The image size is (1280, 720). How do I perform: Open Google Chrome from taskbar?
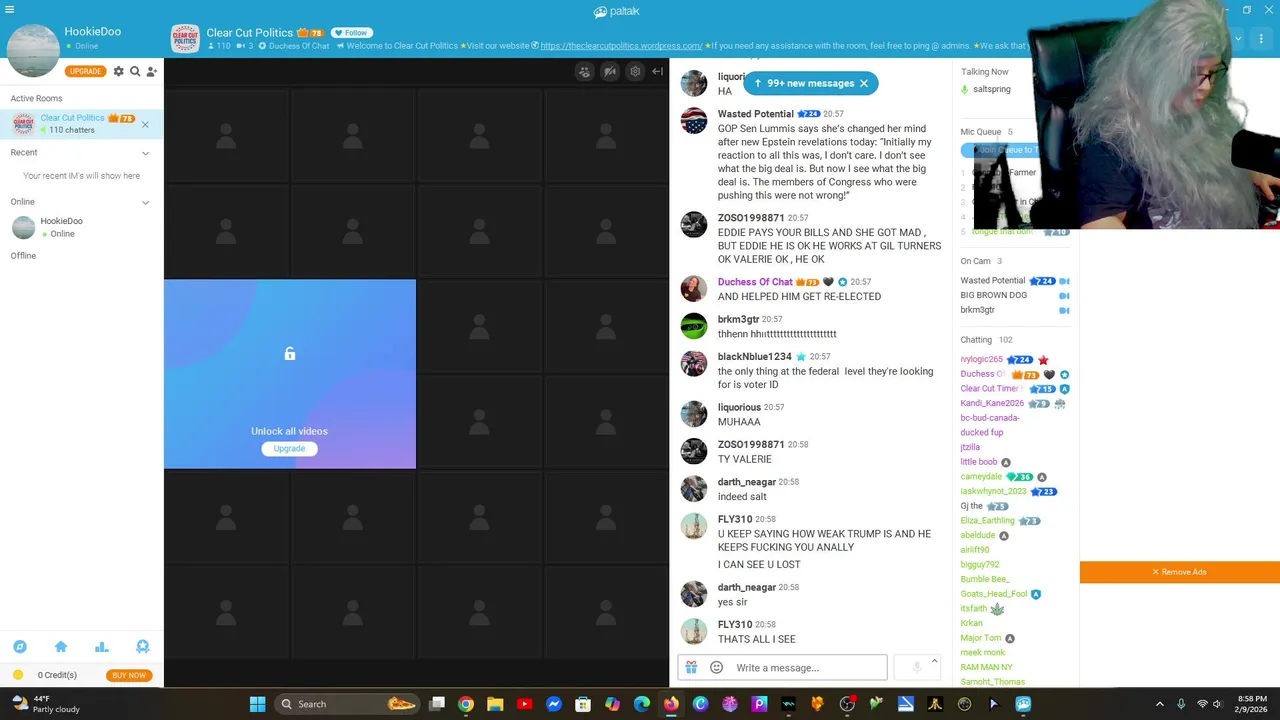[x=466, y=704]
